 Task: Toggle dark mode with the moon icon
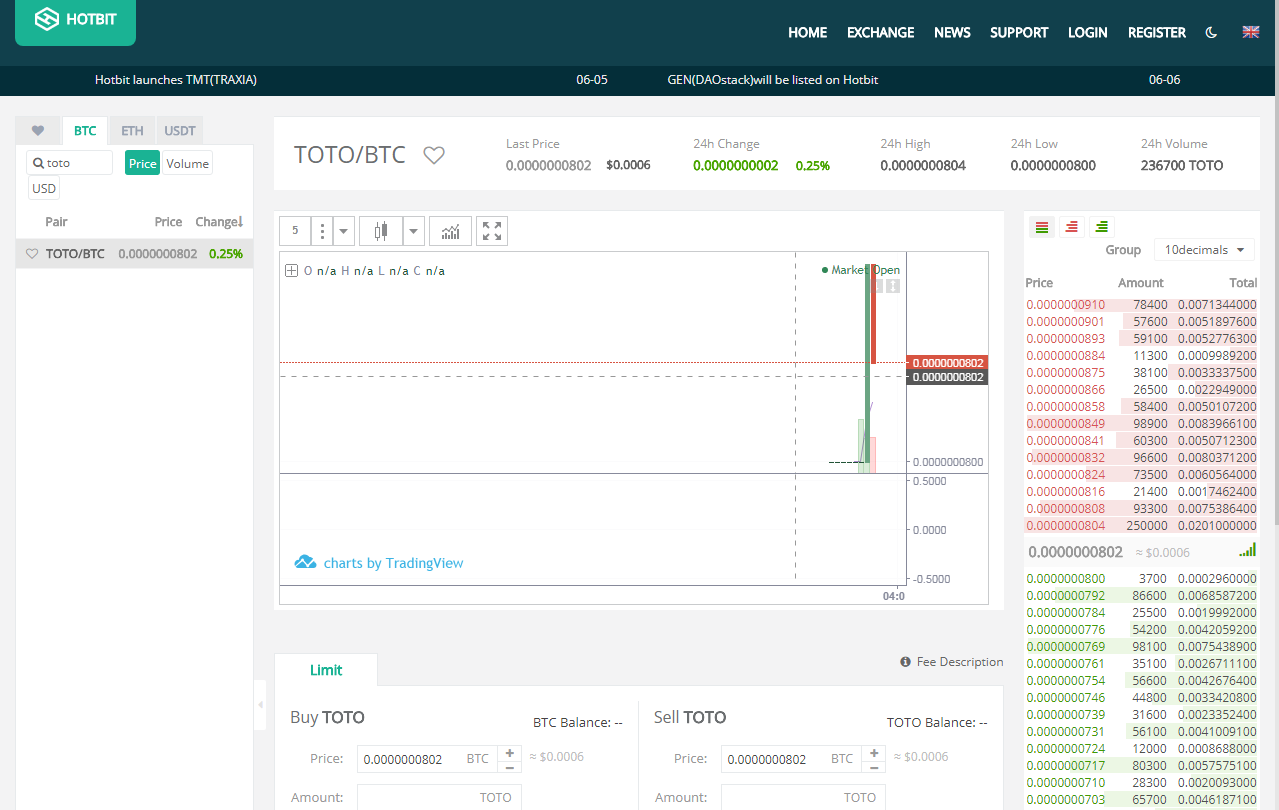click(1212, 32)
